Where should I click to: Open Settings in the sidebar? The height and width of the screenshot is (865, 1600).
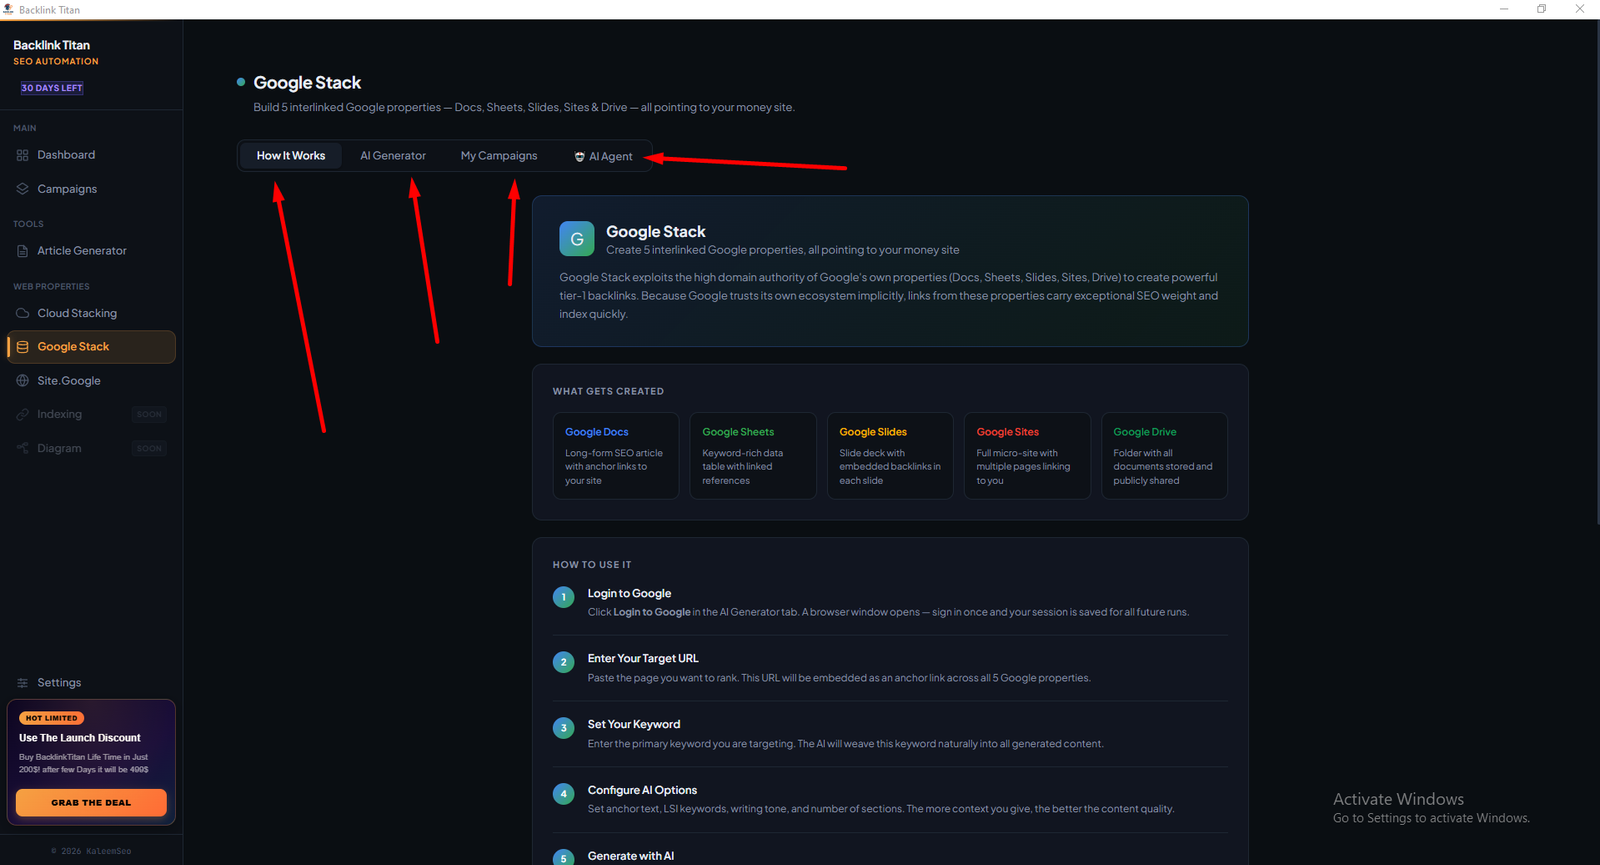pyautogui.click(x=91, y=683)
